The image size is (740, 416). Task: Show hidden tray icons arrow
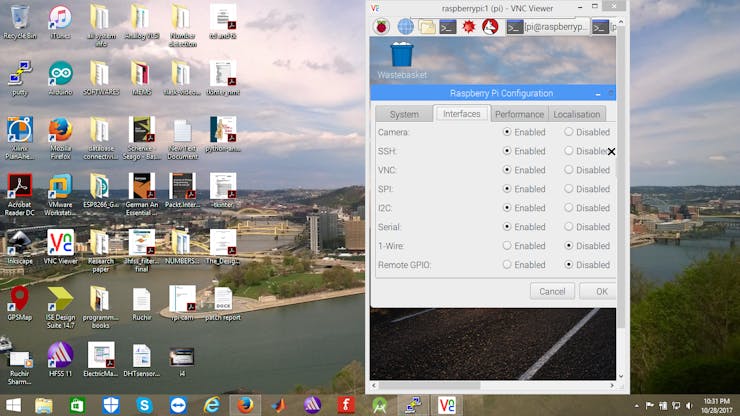(636, 406)
